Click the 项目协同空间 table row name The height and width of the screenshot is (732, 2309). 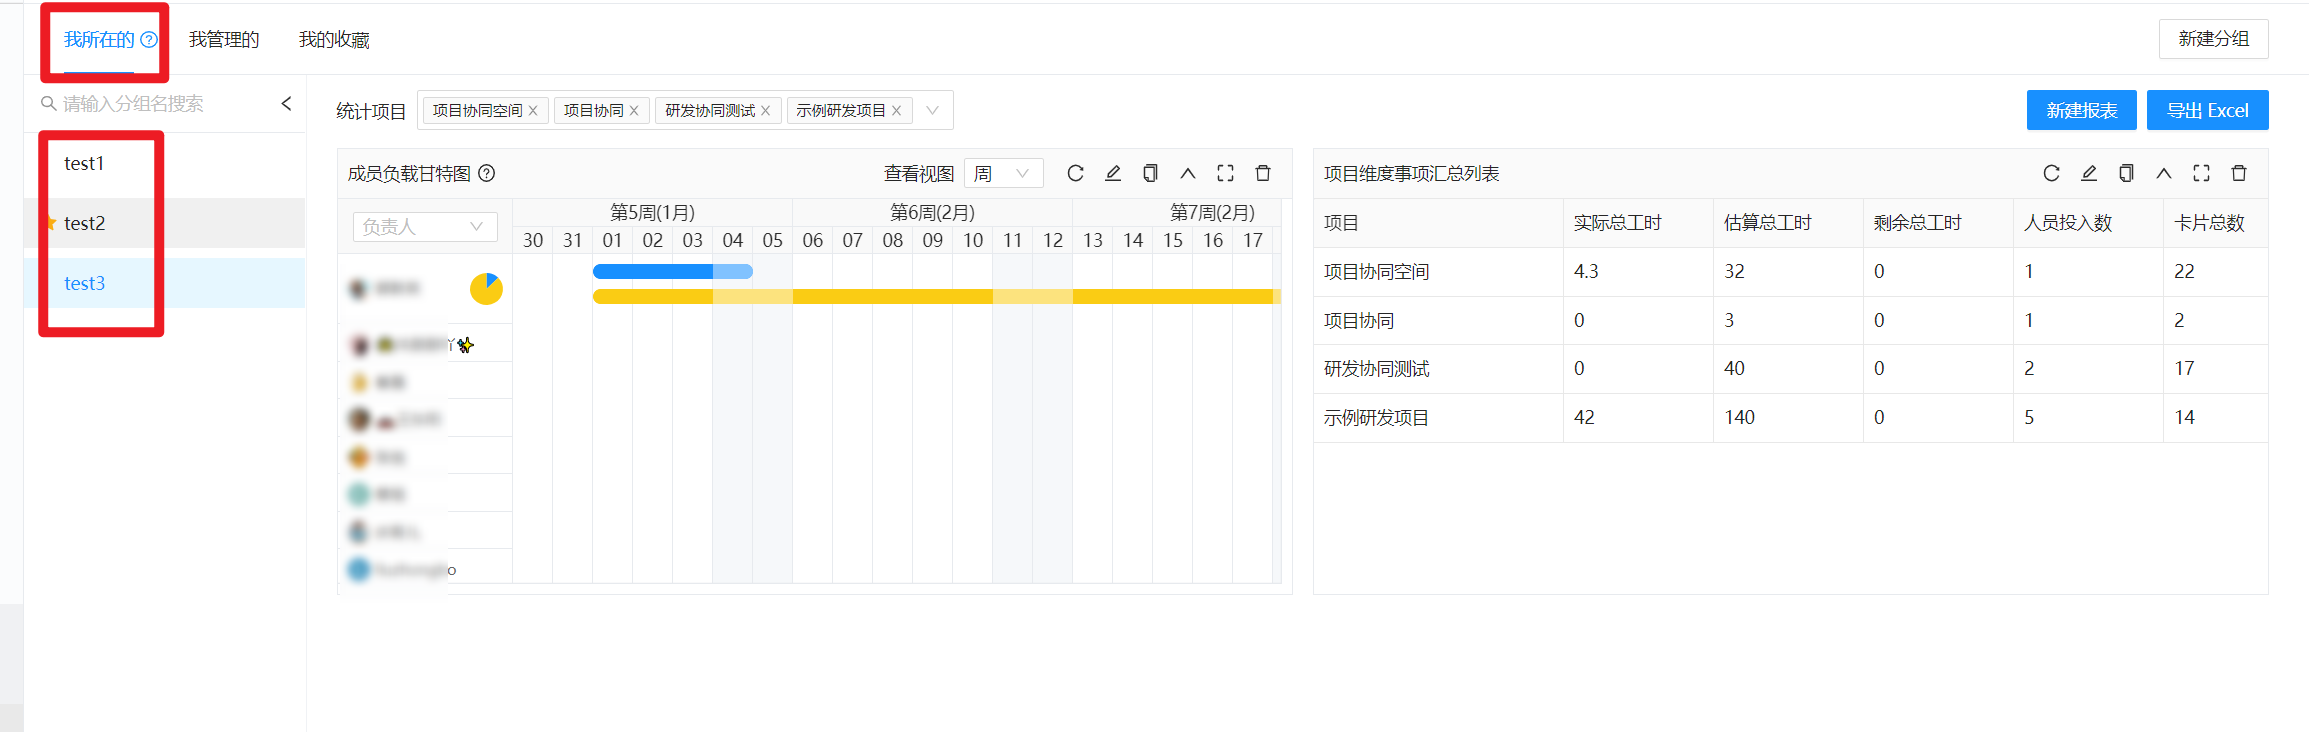1376,272
